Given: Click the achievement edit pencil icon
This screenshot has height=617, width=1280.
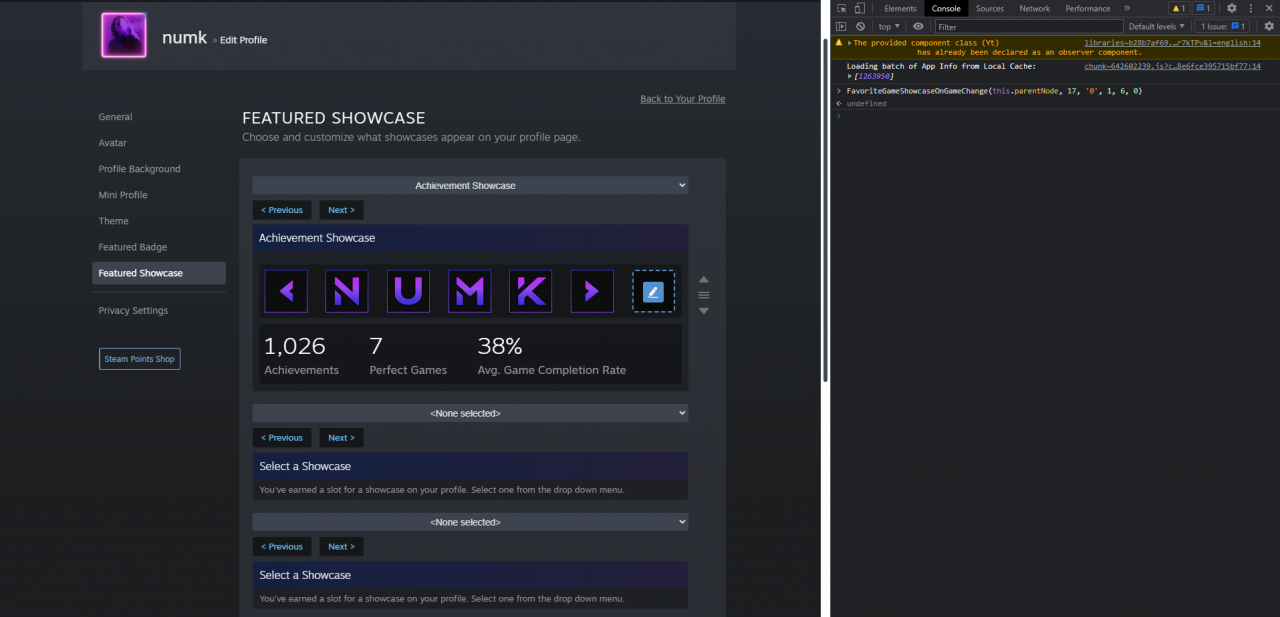Looking at the screenshot, I should click(x=653, y=291).
